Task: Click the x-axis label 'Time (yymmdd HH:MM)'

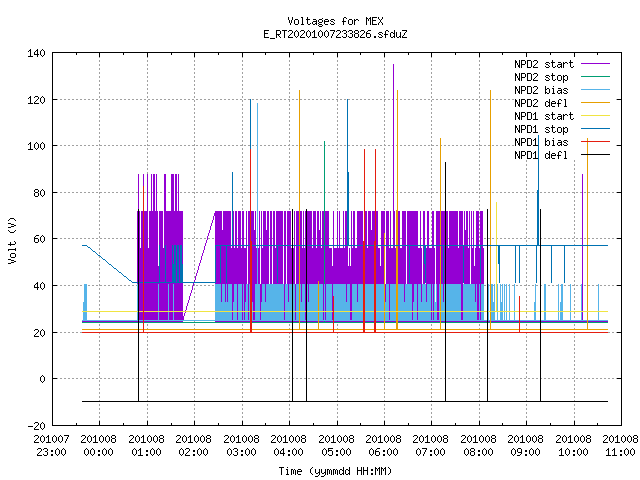Action: click(335, 471)
